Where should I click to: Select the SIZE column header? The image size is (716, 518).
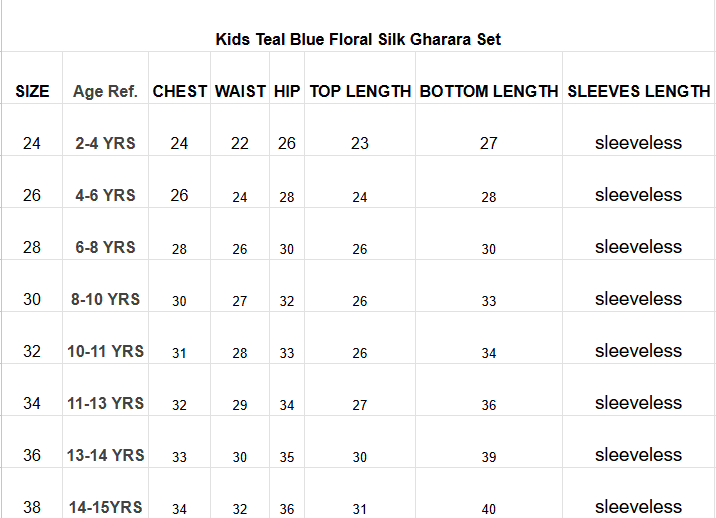pos(32,91)
